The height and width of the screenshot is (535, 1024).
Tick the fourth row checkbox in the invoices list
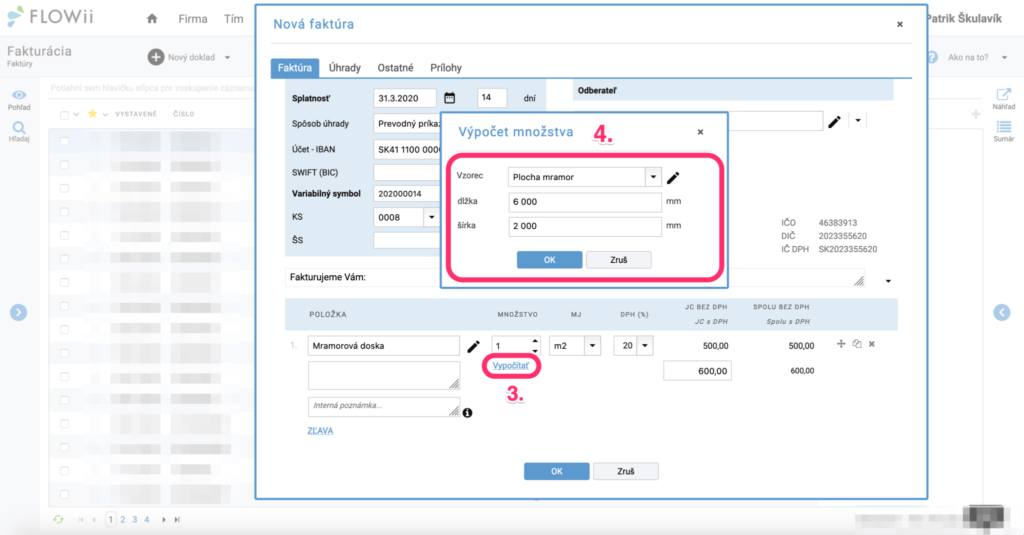pyautogui.click(x=64, y=212)
